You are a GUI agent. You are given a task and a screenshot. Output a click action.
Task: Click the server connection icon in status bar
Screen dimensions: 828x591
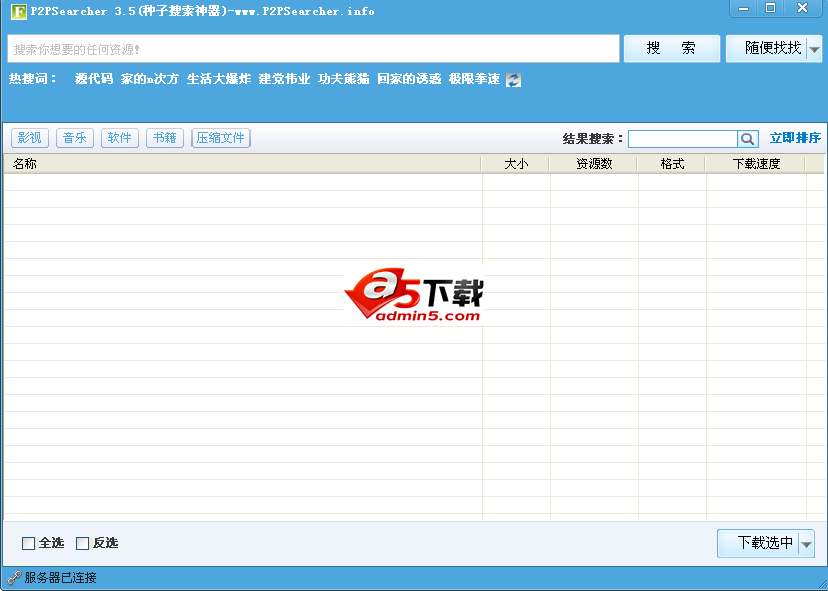14,578
